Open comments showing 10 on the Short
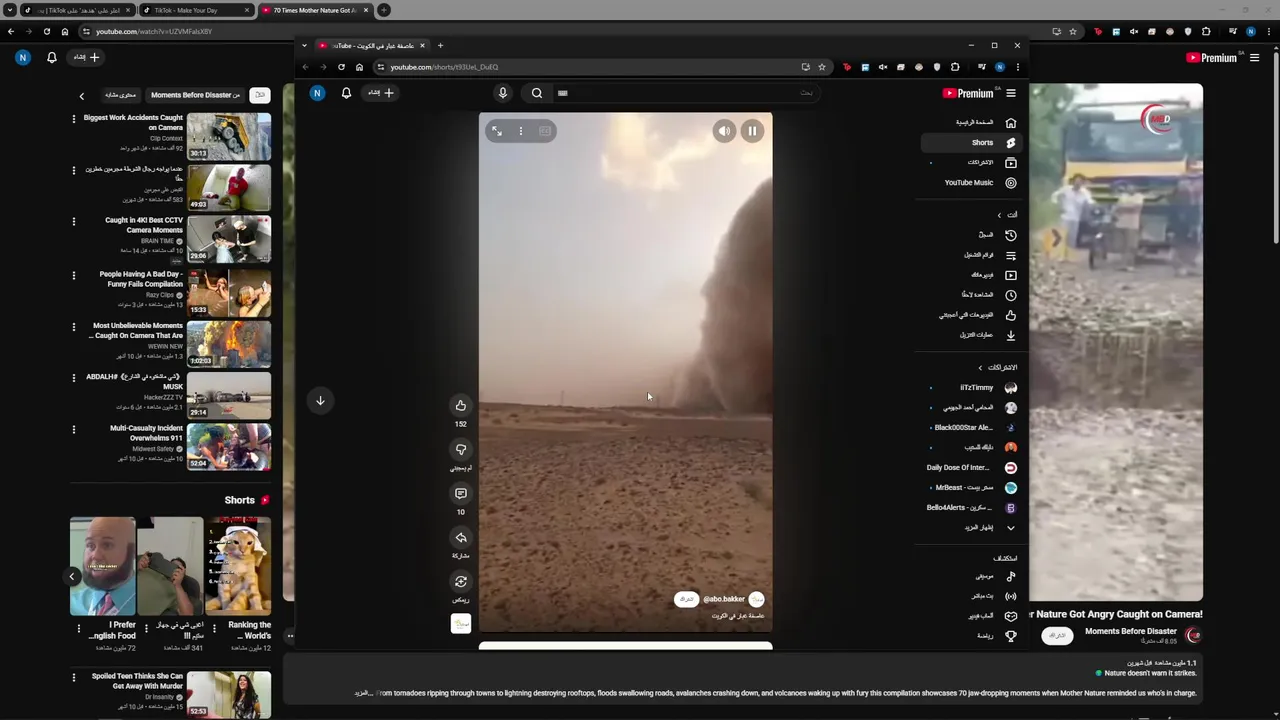This screenshot has width=1280, height=720. pyautogui.click(x=461, y=493)
